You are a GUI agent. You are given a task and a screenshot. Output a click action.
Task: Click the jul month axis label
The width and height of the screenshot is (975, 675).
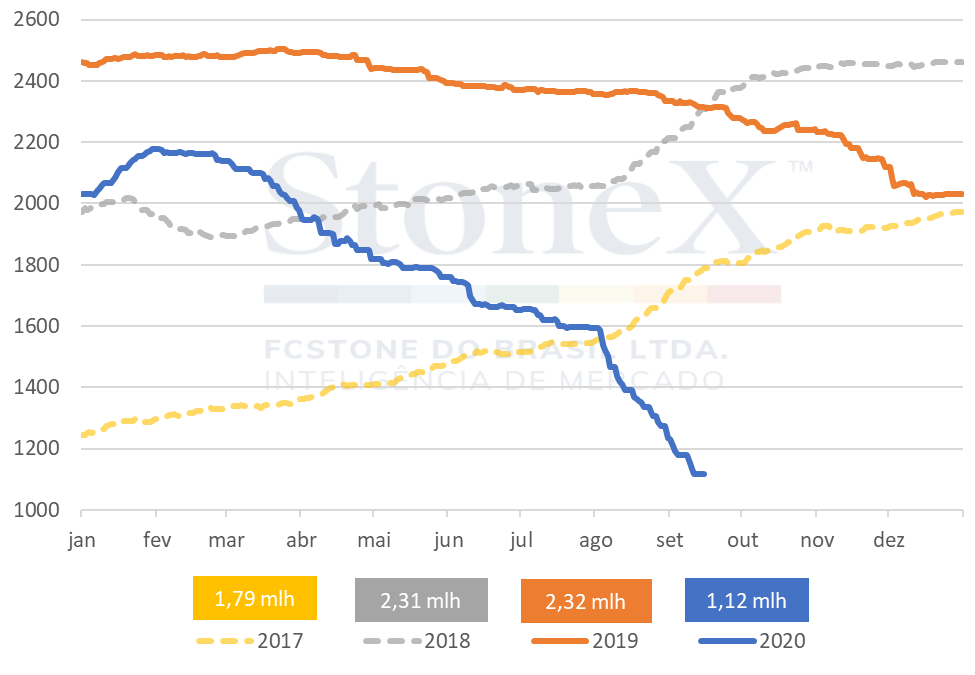click(521, 540)
